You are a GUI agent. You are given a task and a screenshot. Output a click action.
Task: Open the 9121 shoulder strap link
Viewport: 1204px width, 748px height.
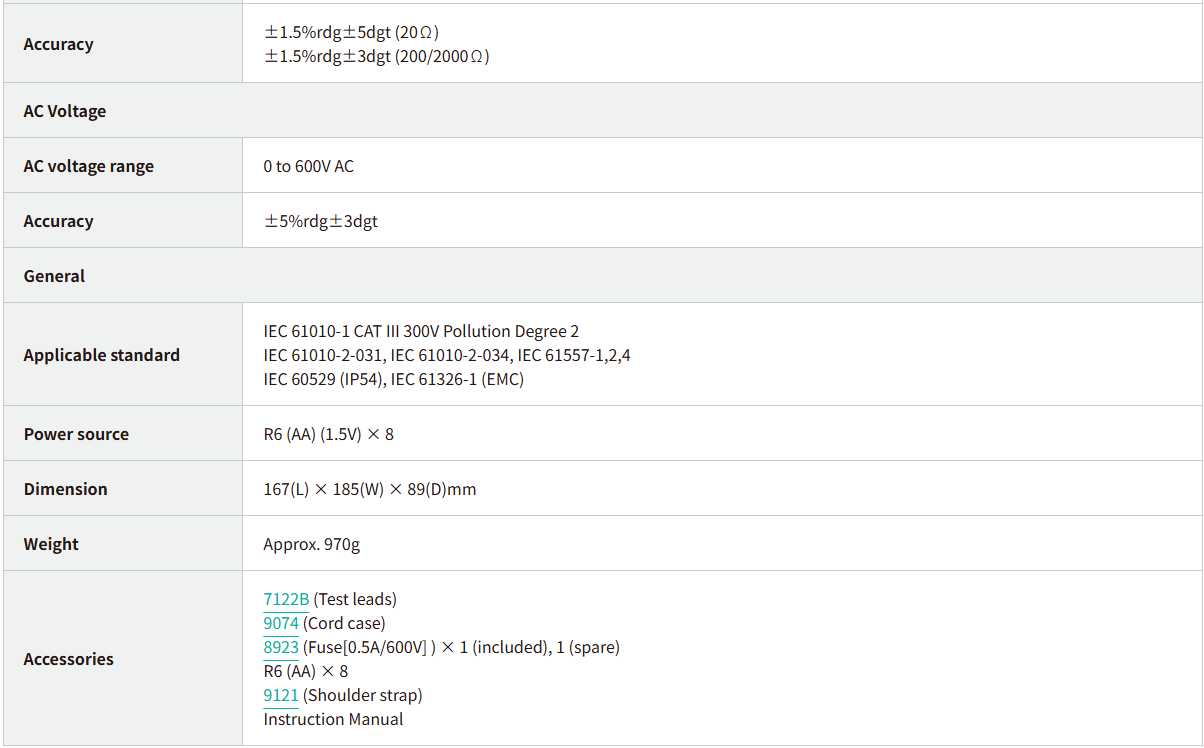pos(281,695)
